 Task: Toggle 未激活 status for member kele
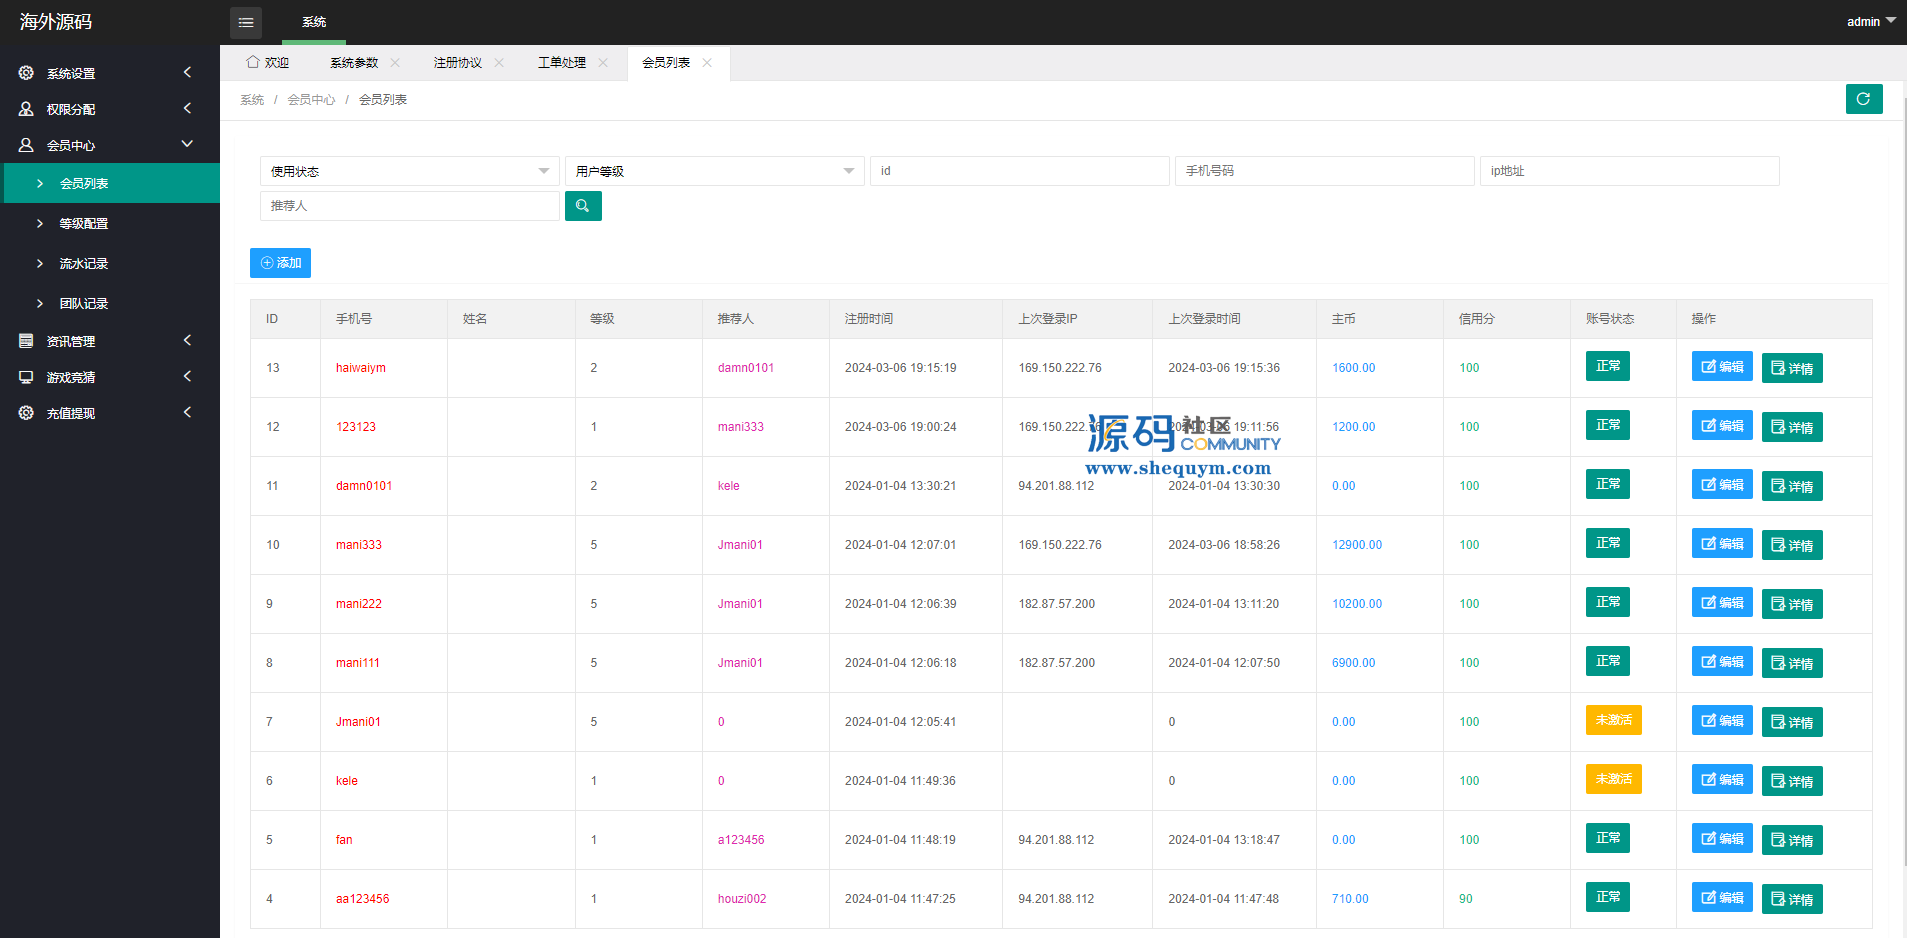click(x=1614, y=779)
